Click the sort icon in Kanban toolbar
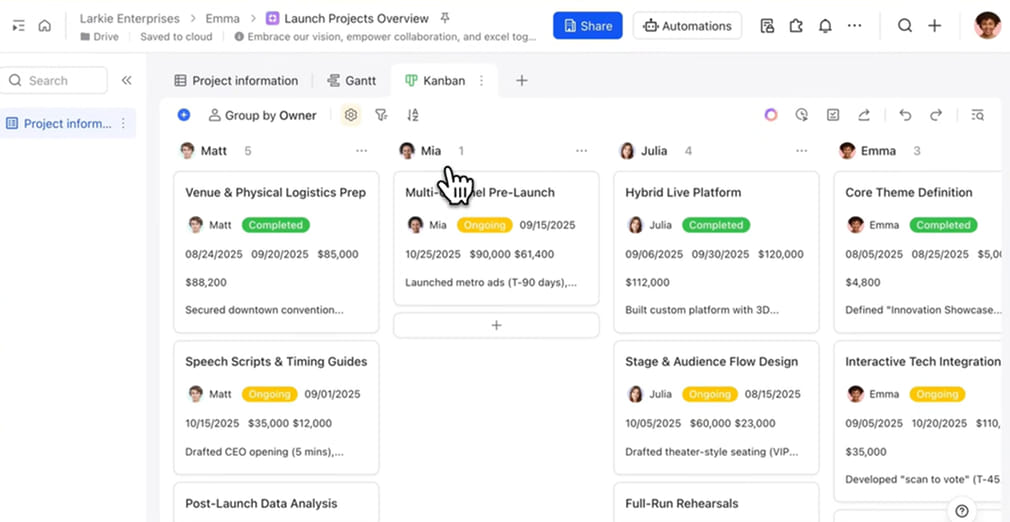 point(413,115)
